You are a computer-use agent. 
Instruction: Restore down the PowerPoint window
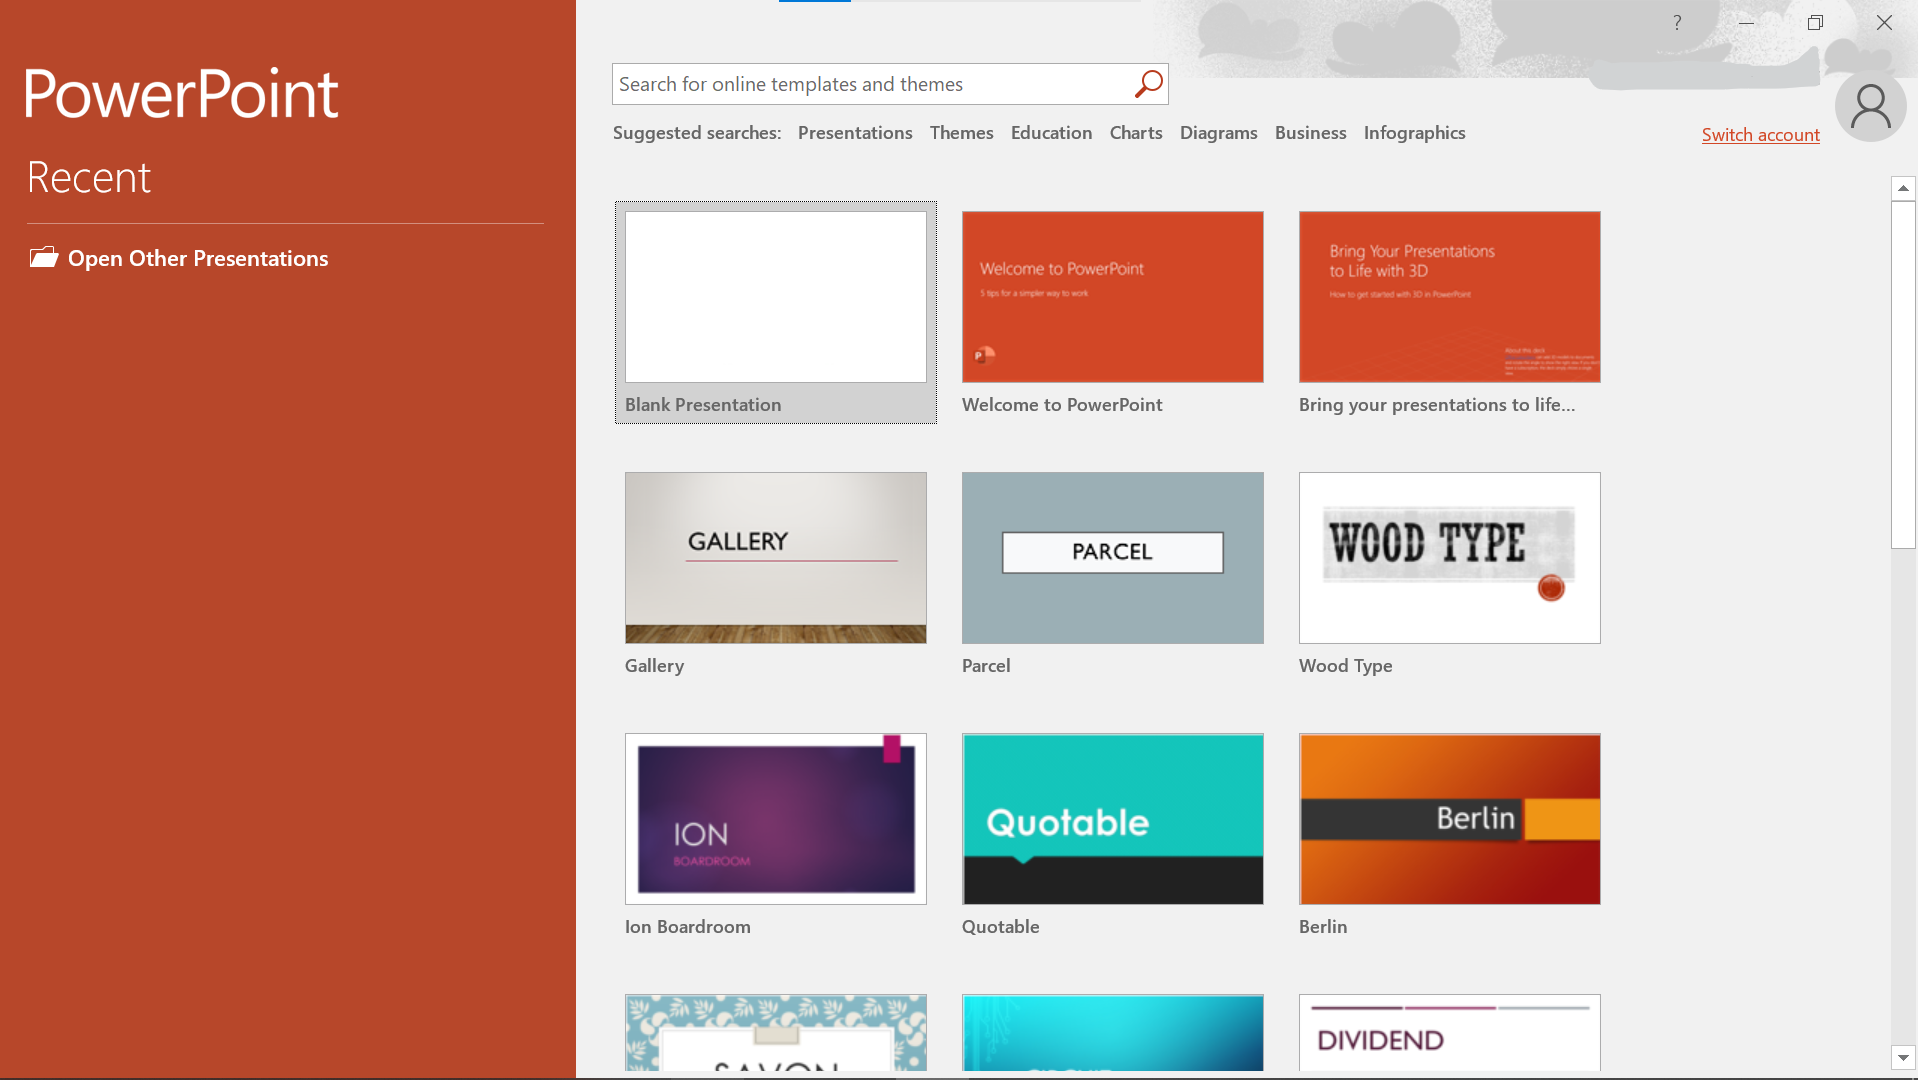pos(1815,22)
